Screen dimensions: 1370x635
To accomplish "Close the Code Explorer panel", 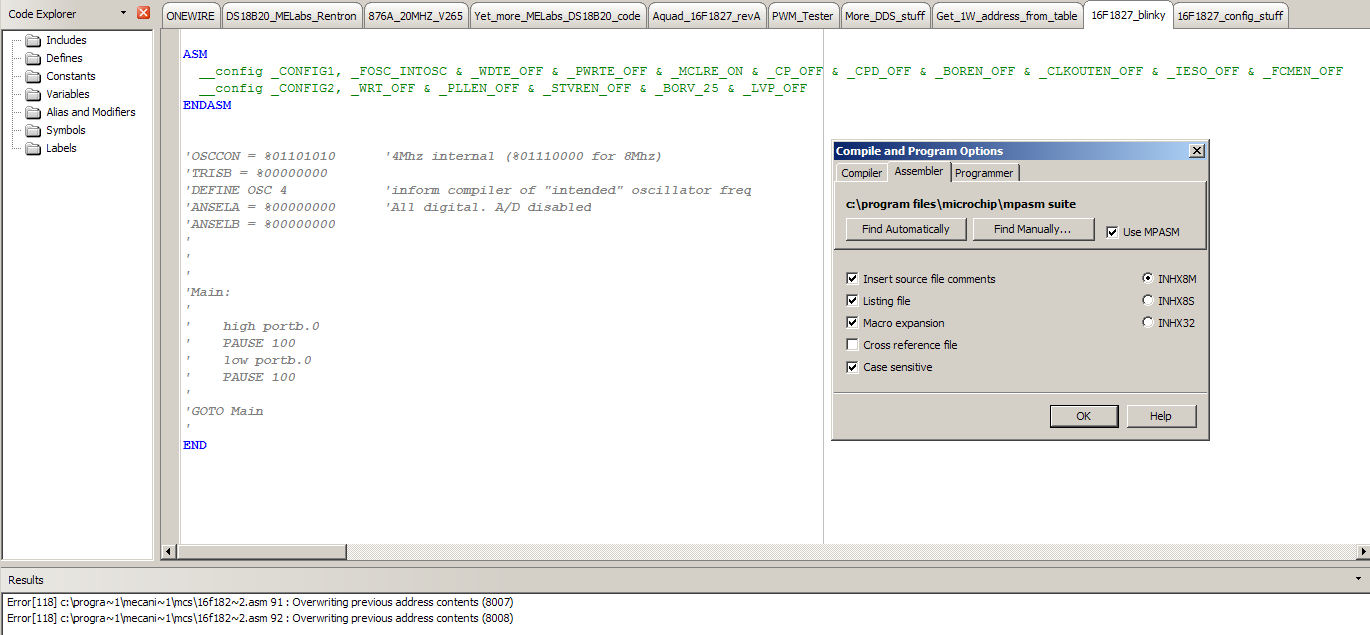I will point(143,13).
